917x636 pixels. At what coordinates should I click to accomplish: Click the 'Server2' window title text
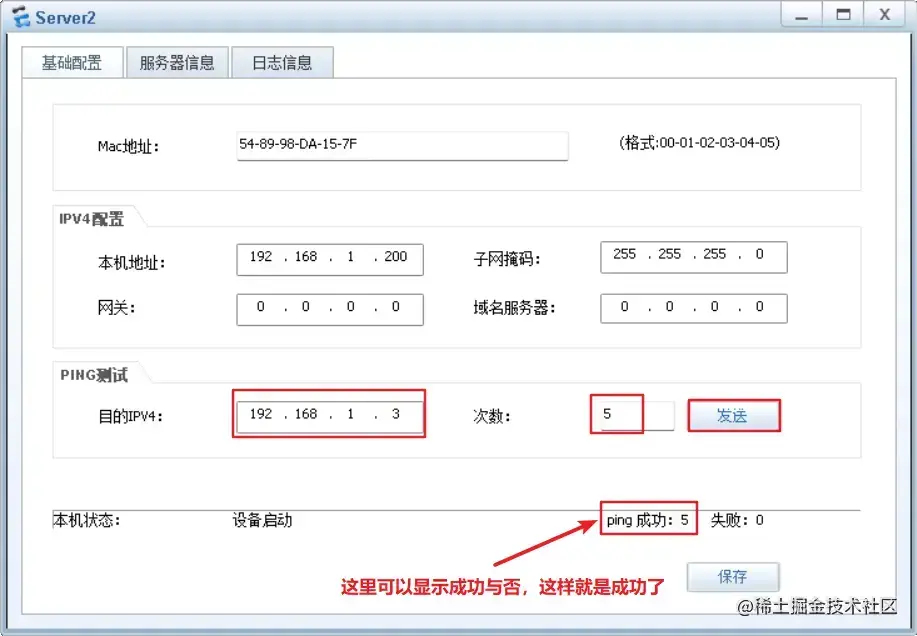(65, 18)
